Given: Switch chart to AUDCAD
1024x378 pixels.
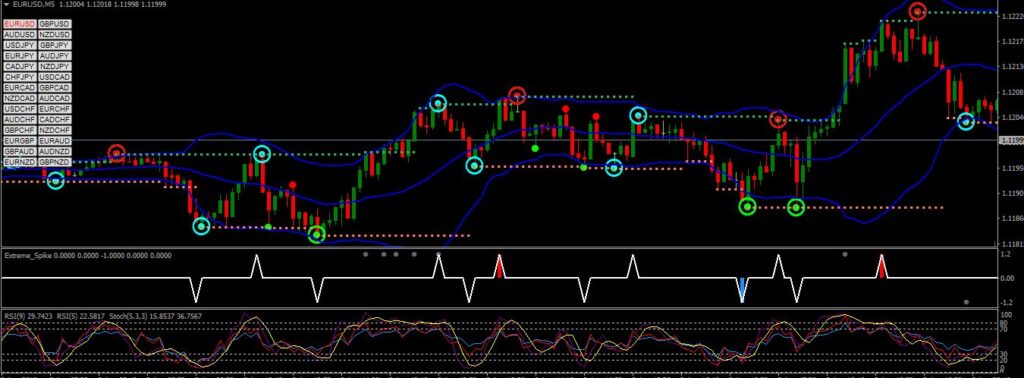Looking at the screenshot, I should 54,98.
